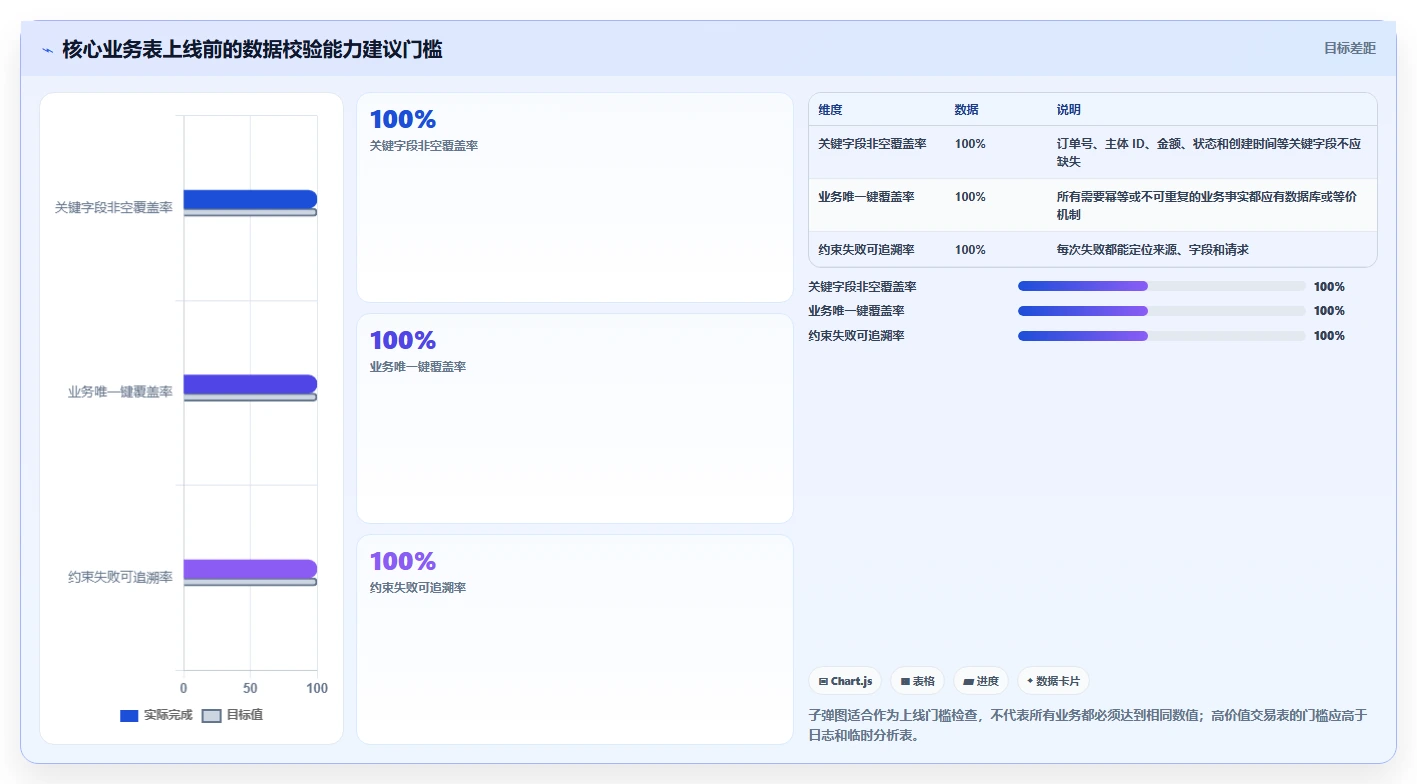
Task: Click the 数据 column header
Action: pyautogui.click(x=966, y=110)
